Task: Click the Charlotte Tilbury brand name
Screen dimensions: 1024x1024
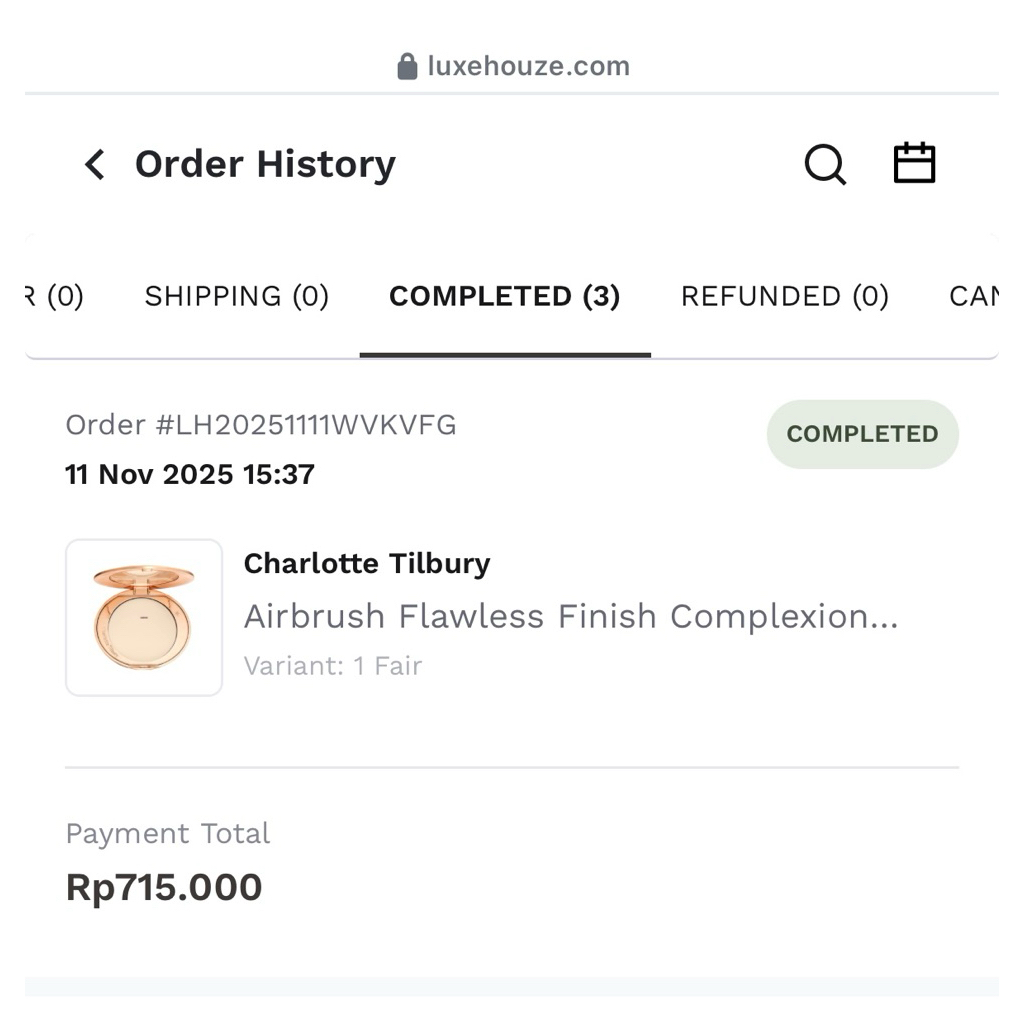Action: tap(367, 564)
